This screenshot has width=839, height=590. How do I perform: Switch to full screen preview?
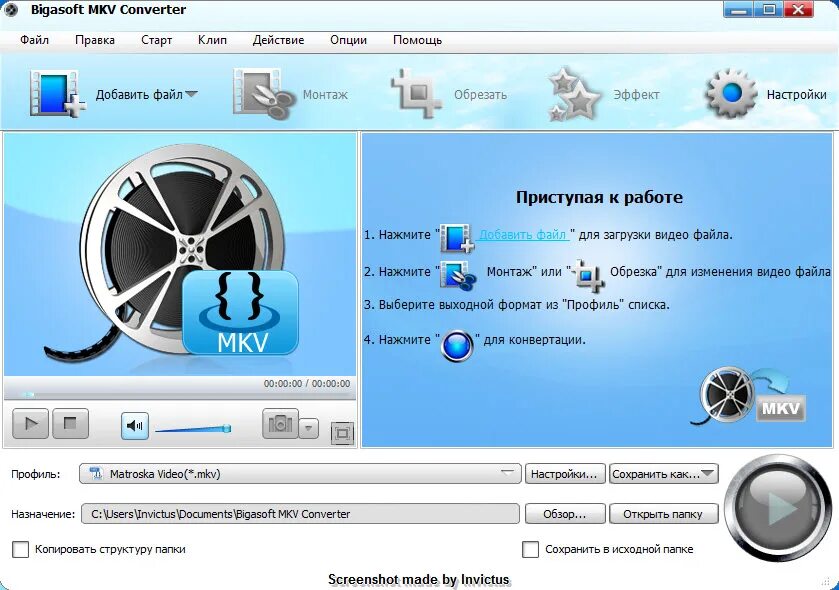342,433
